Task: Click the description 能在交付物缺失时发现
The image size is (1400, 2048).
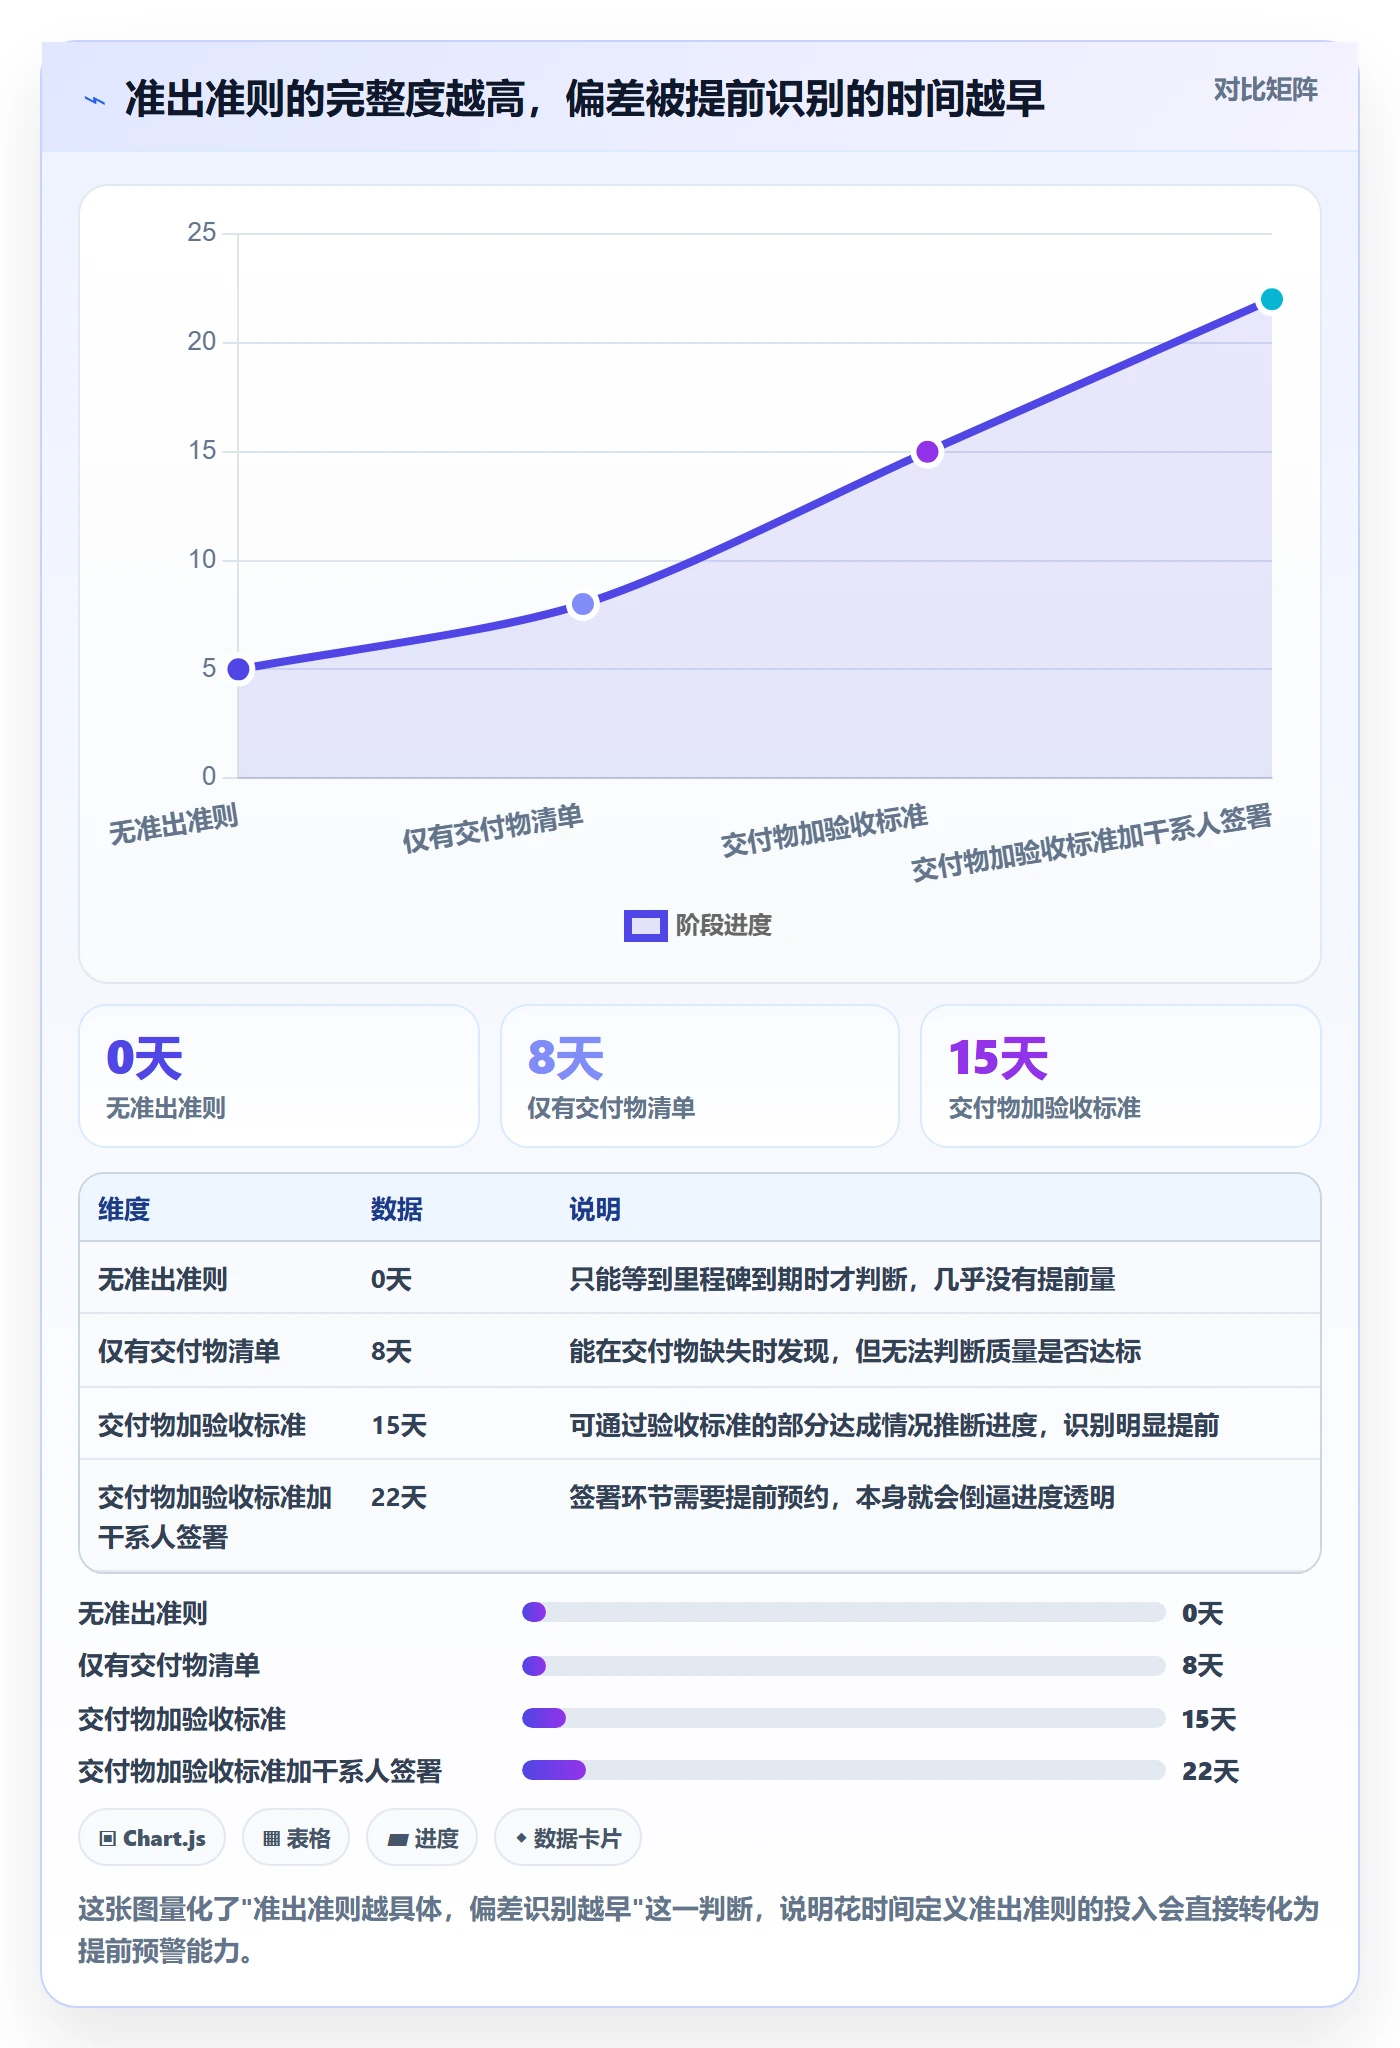Action: tap(855, 1351)
